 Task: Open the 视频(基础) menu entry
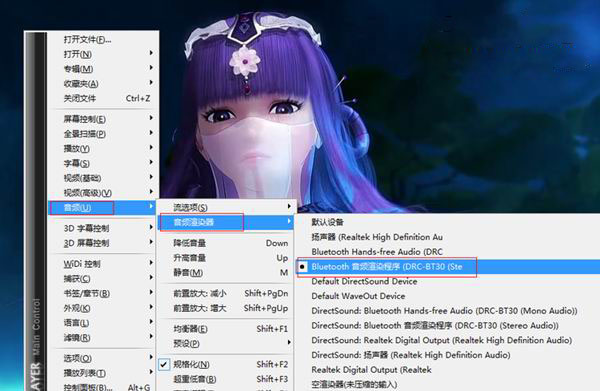click(x=103, y=178)
